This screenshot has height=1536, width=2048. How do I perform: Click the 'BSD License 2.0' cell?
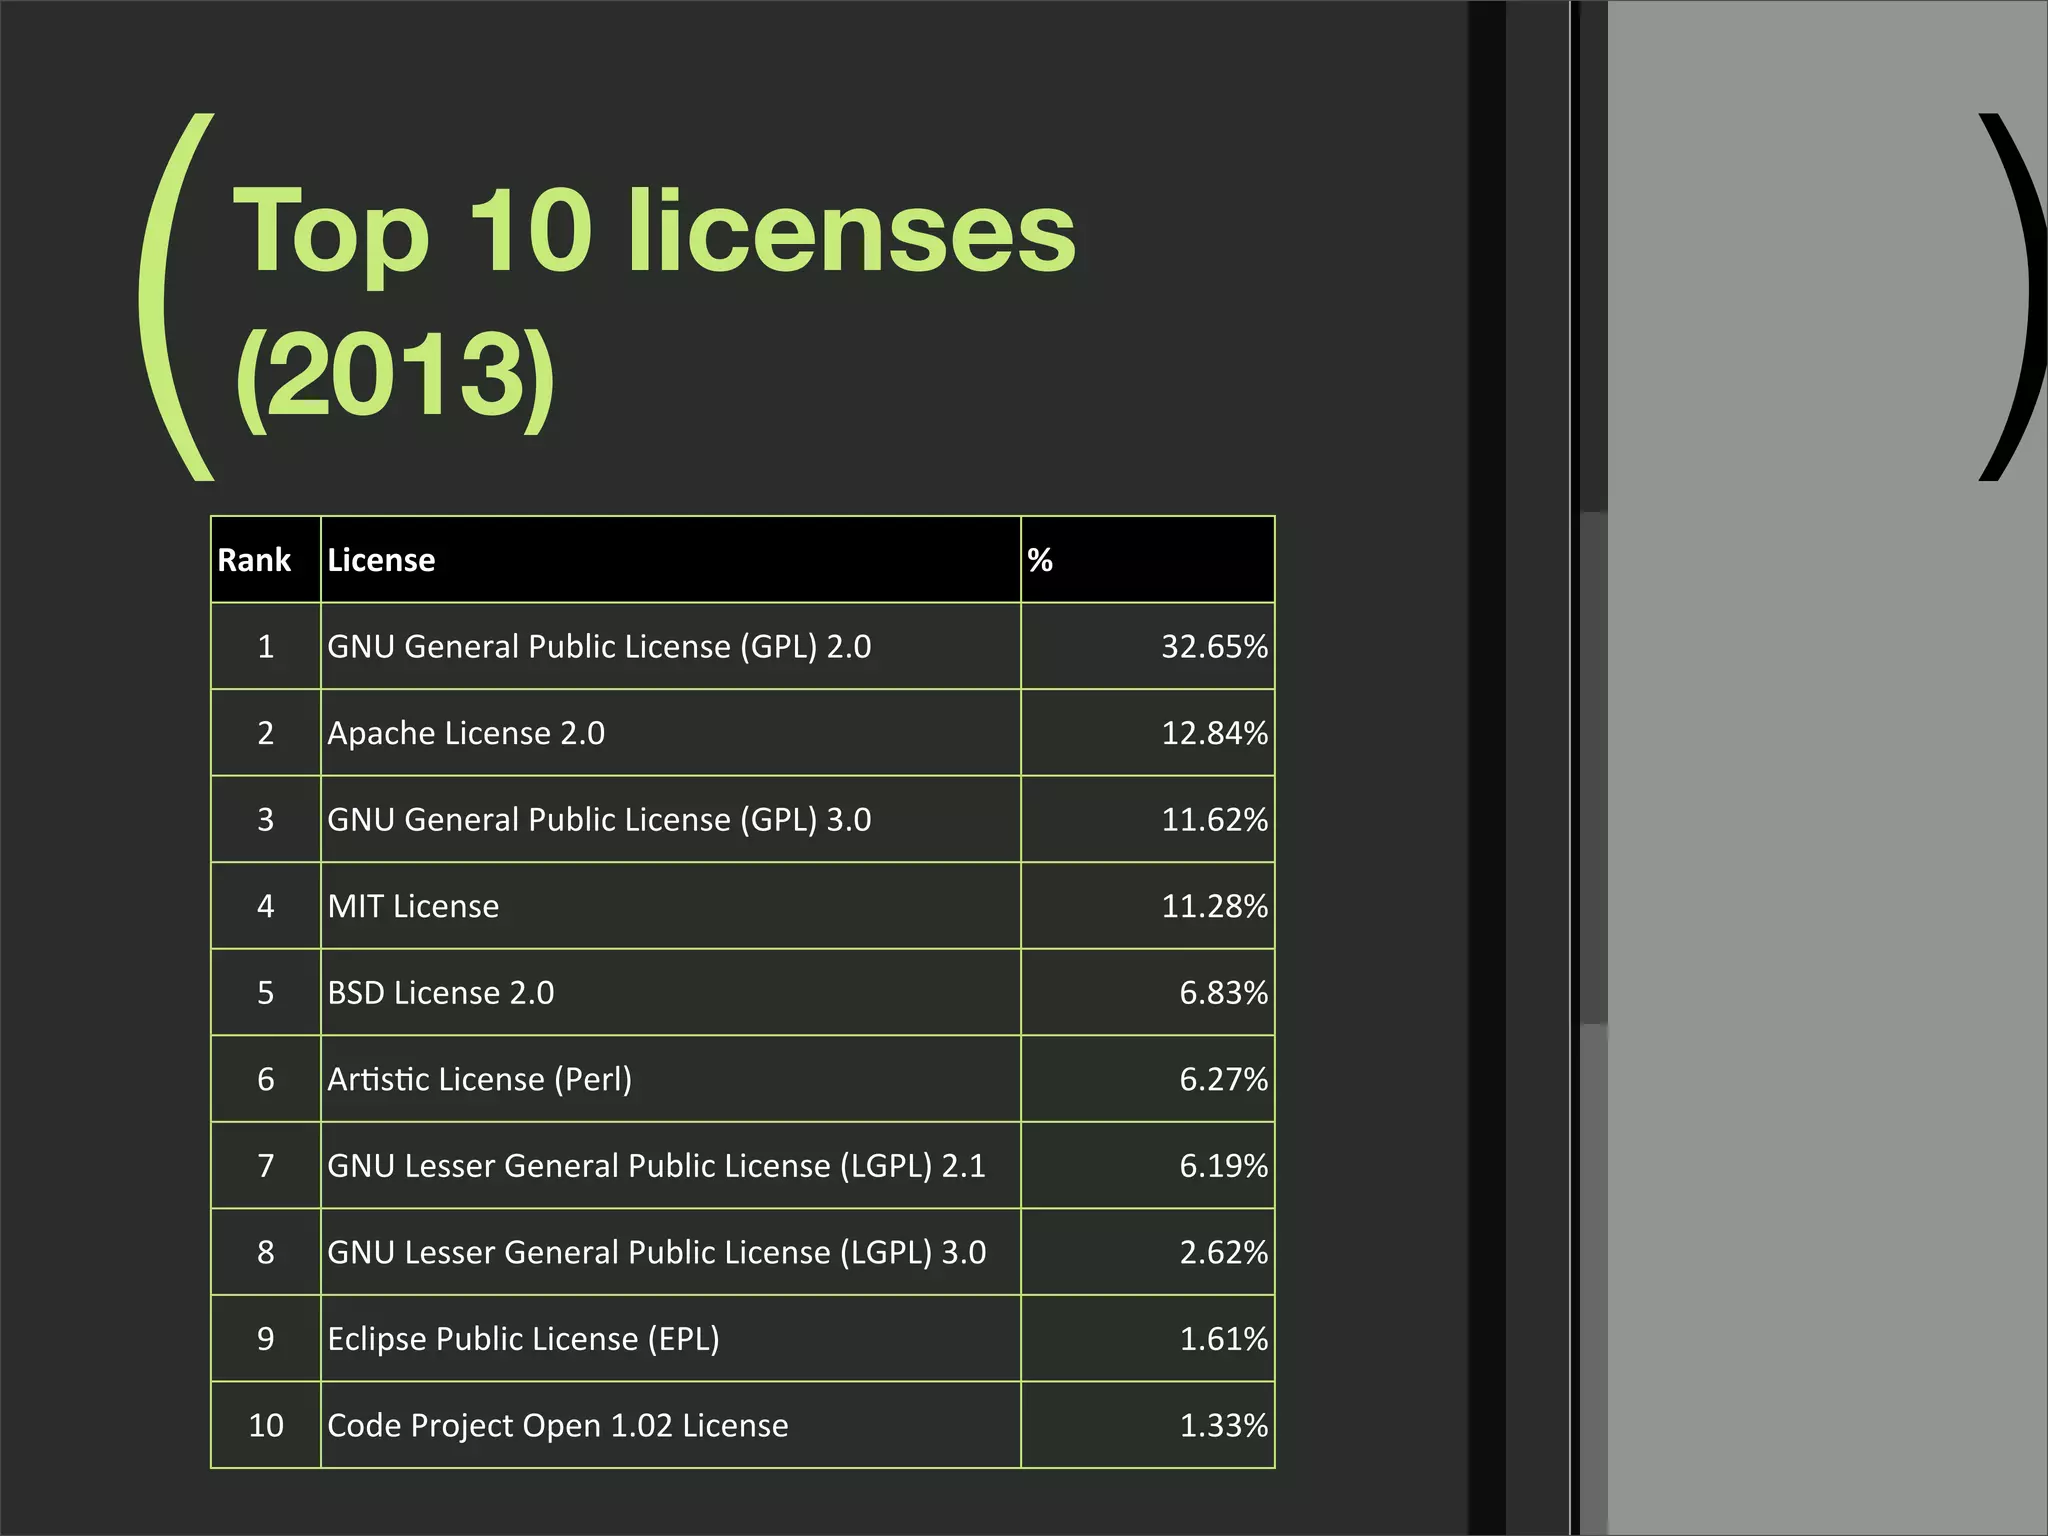coord(440,993)
